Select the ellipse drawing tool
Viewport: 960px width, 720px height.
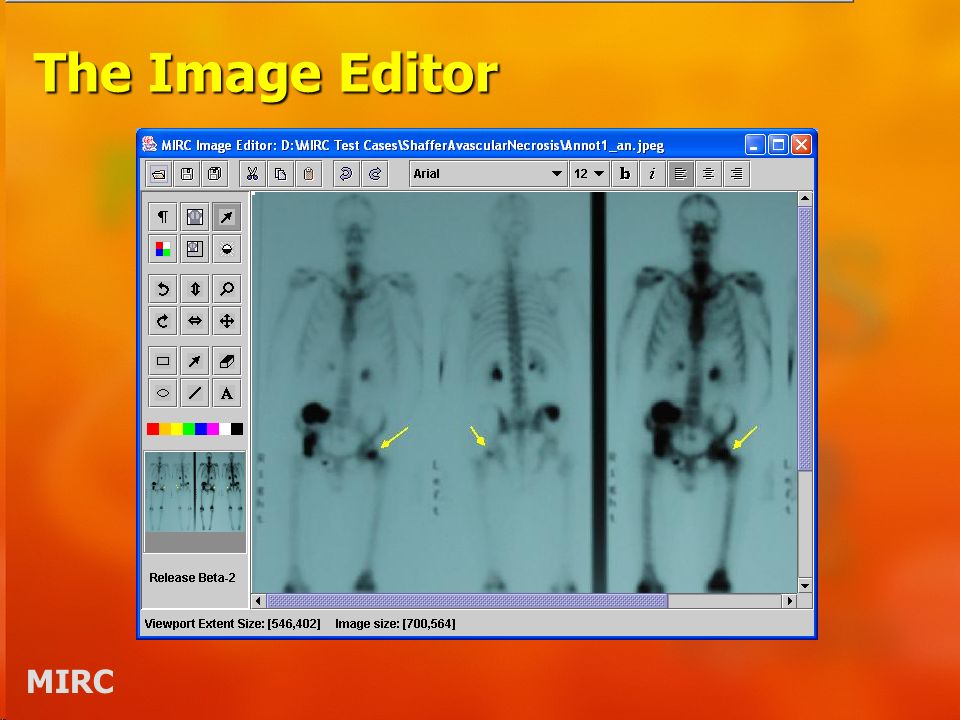[x=163, y=393]
